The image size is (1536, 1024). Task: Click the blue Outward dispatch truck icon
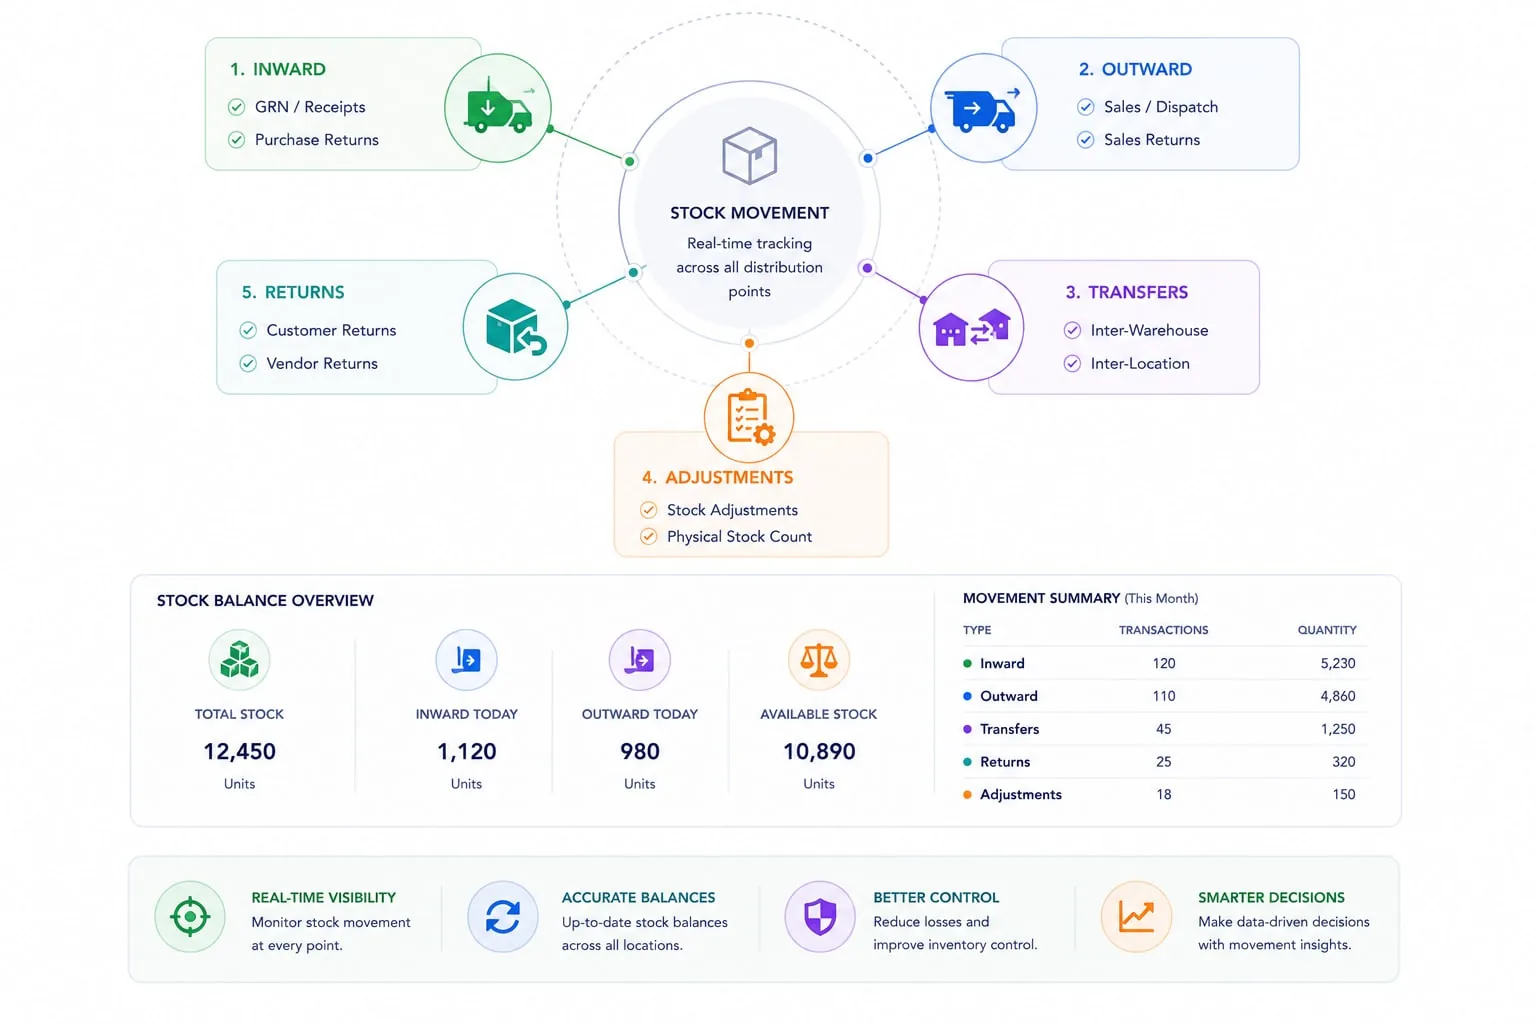(984, 108)
